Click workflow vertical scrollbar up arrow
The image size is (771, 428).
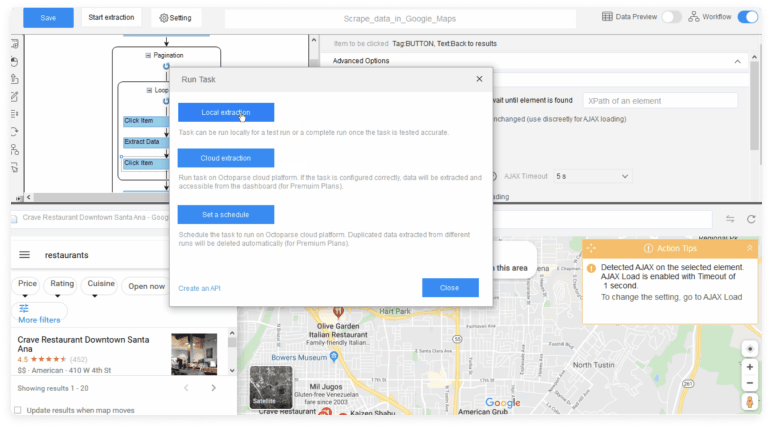(314, 40)
